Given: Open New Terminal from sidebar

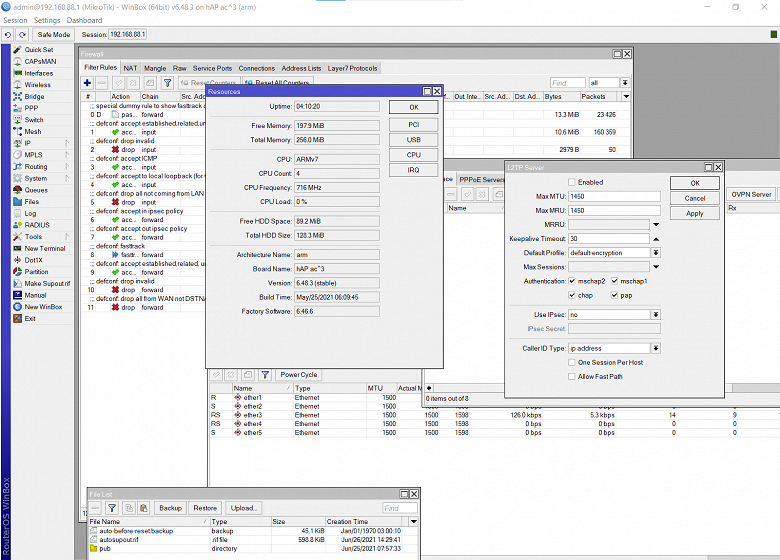Looking at the screenshot, I should [45, 248].
